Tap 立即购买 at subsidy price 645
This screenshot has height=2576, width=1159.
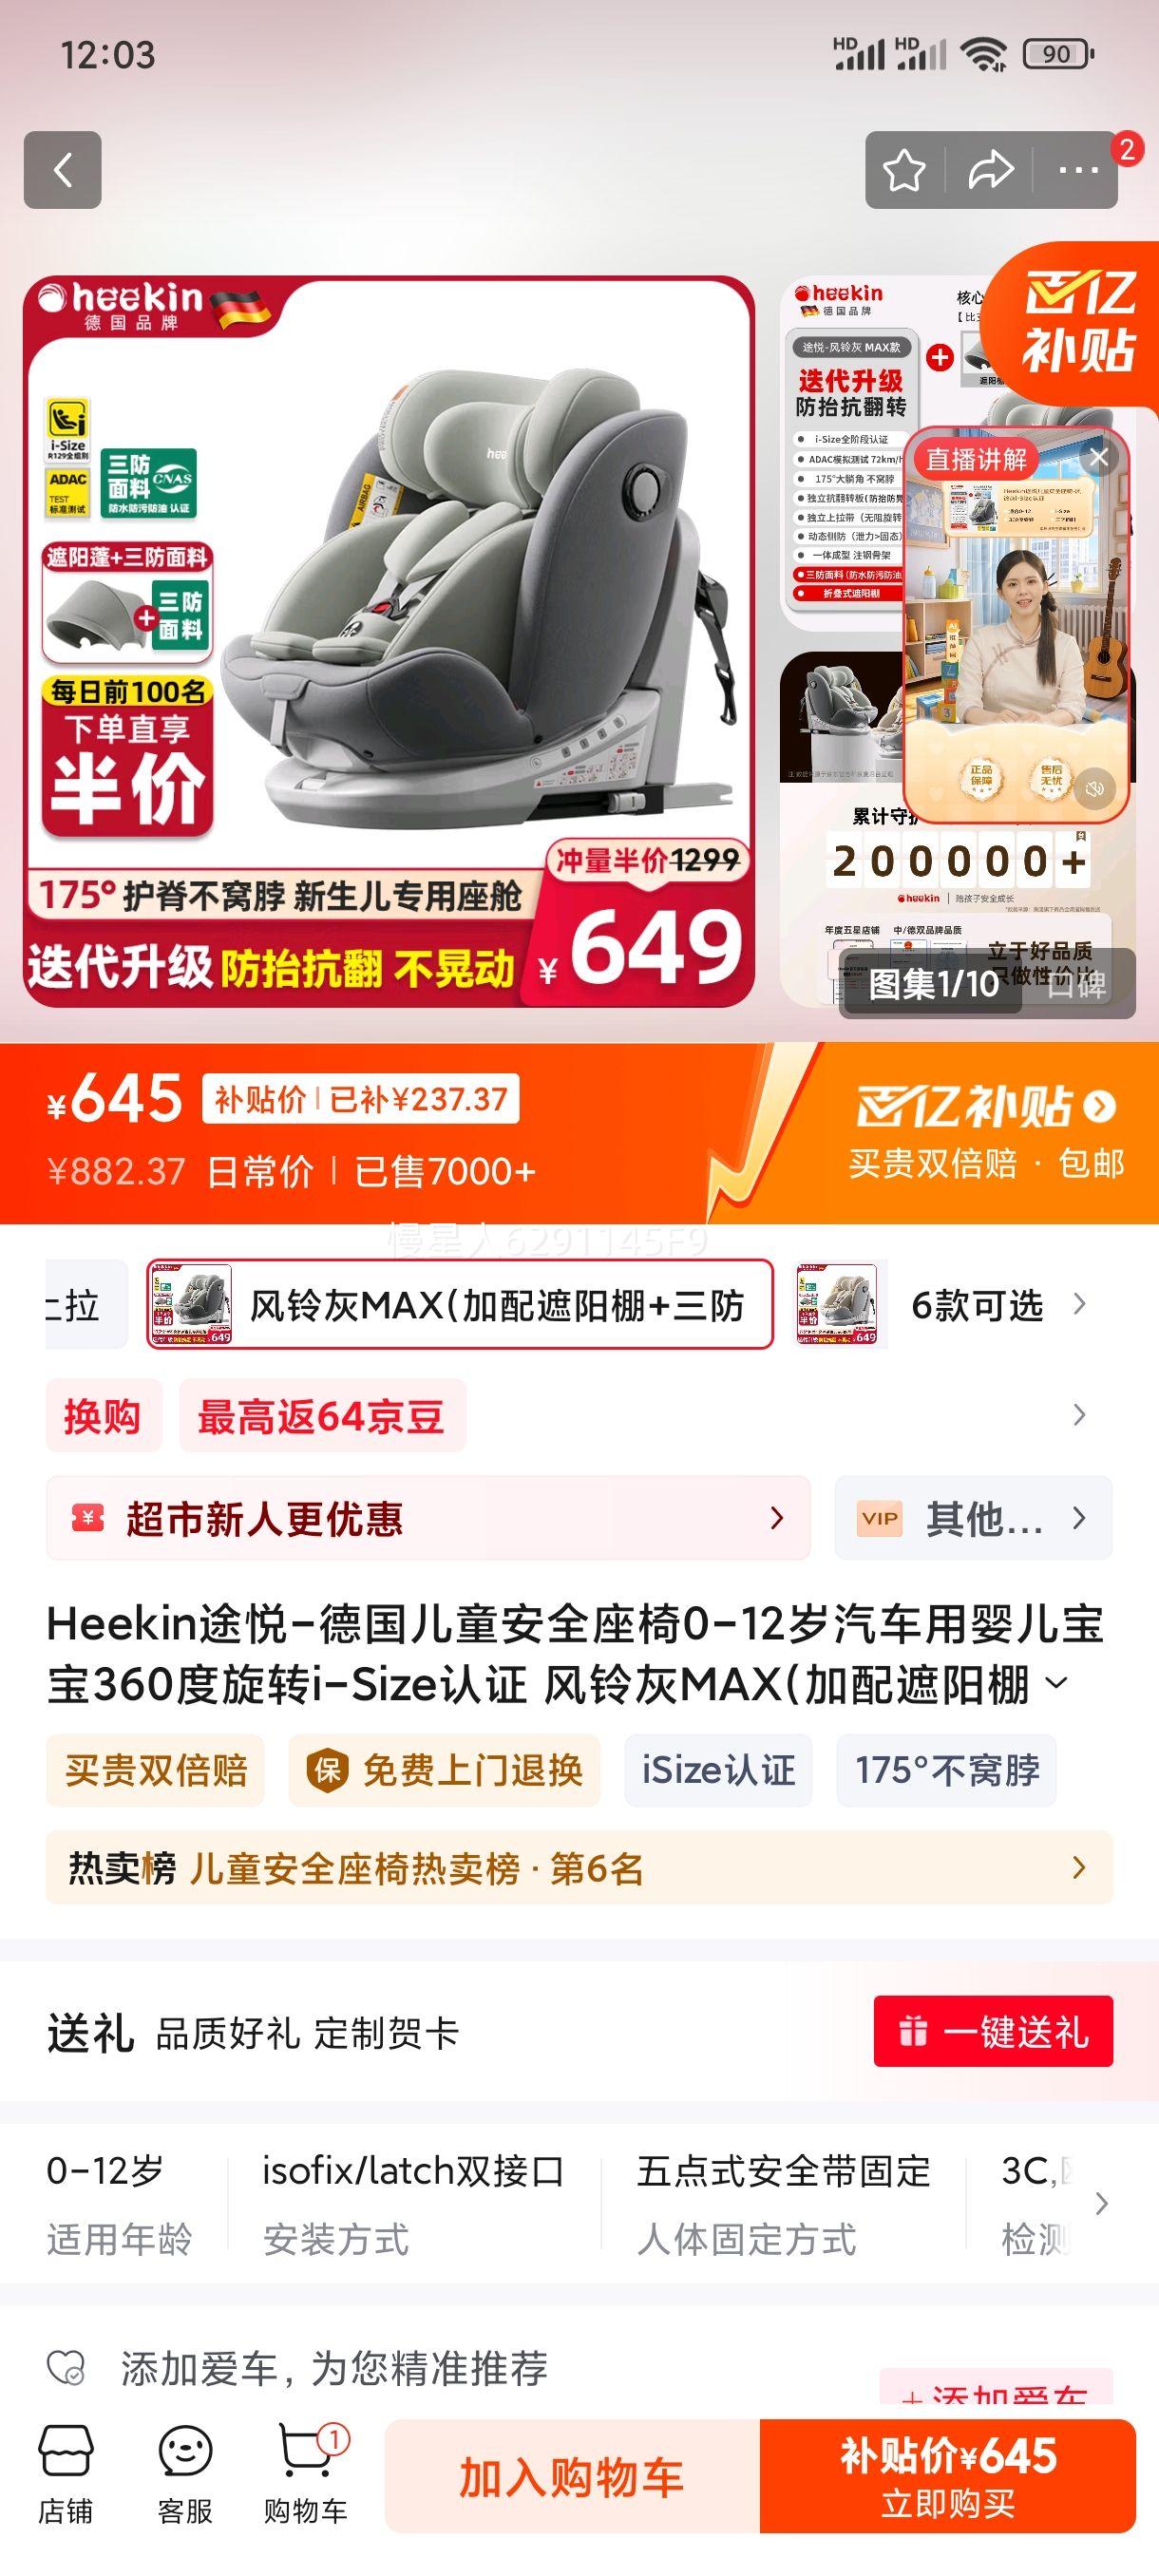948,2477
